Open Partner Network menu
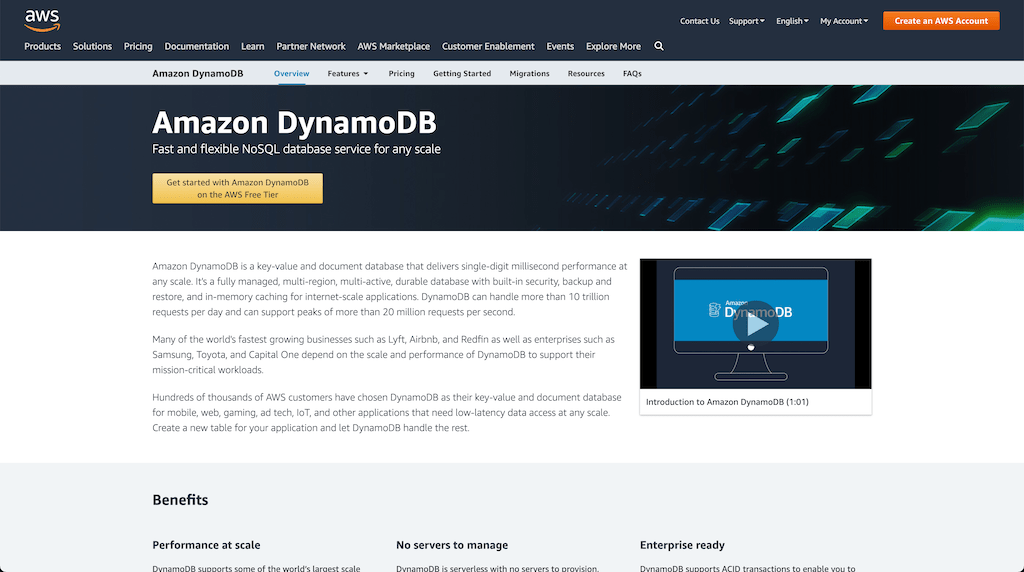This screenshot has height=572, width=1024. point(311,46)
